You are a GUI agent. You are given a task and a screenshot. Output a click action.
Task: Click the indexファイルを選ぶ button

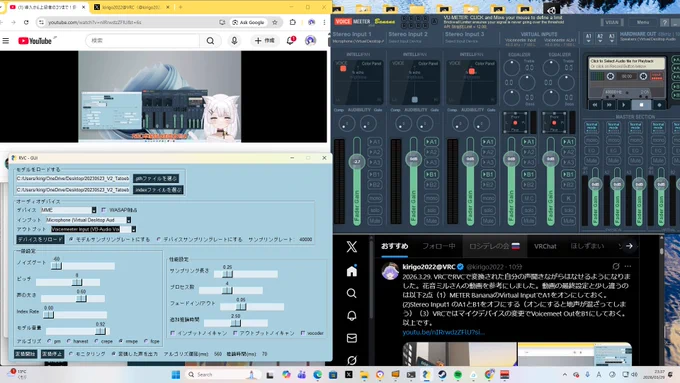pos(158,190)
